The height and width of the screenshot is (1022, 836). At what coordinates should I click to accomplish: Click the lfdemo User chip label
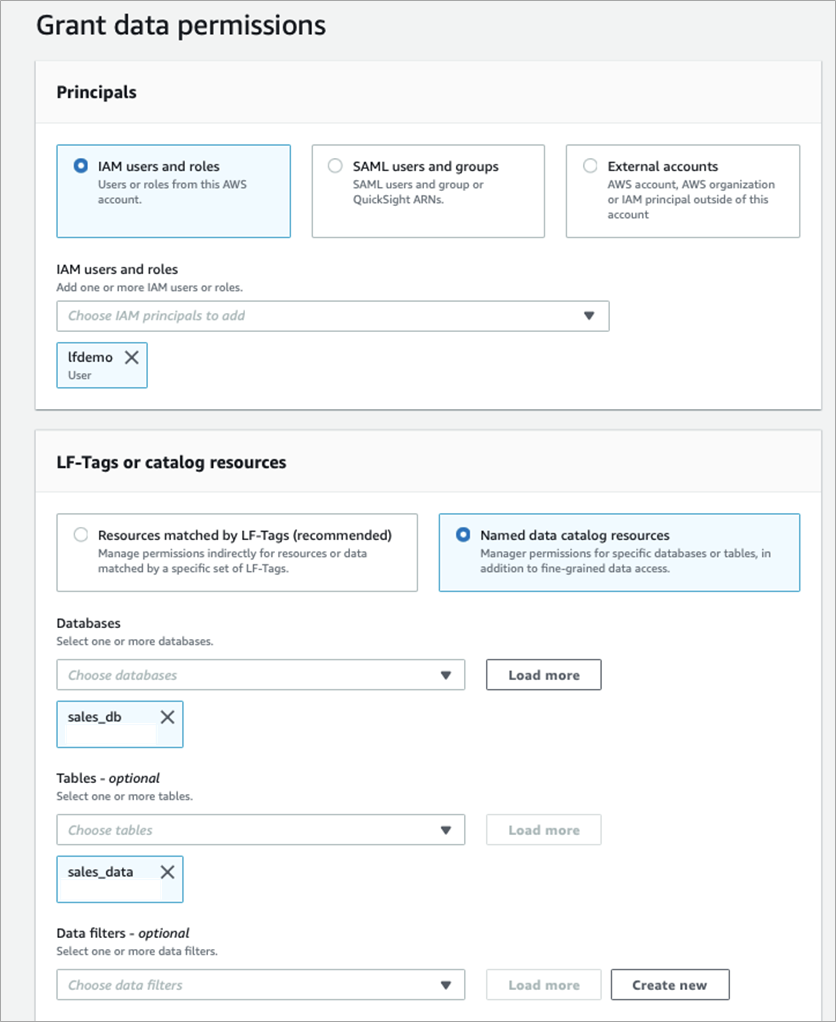tap(90, 357)
